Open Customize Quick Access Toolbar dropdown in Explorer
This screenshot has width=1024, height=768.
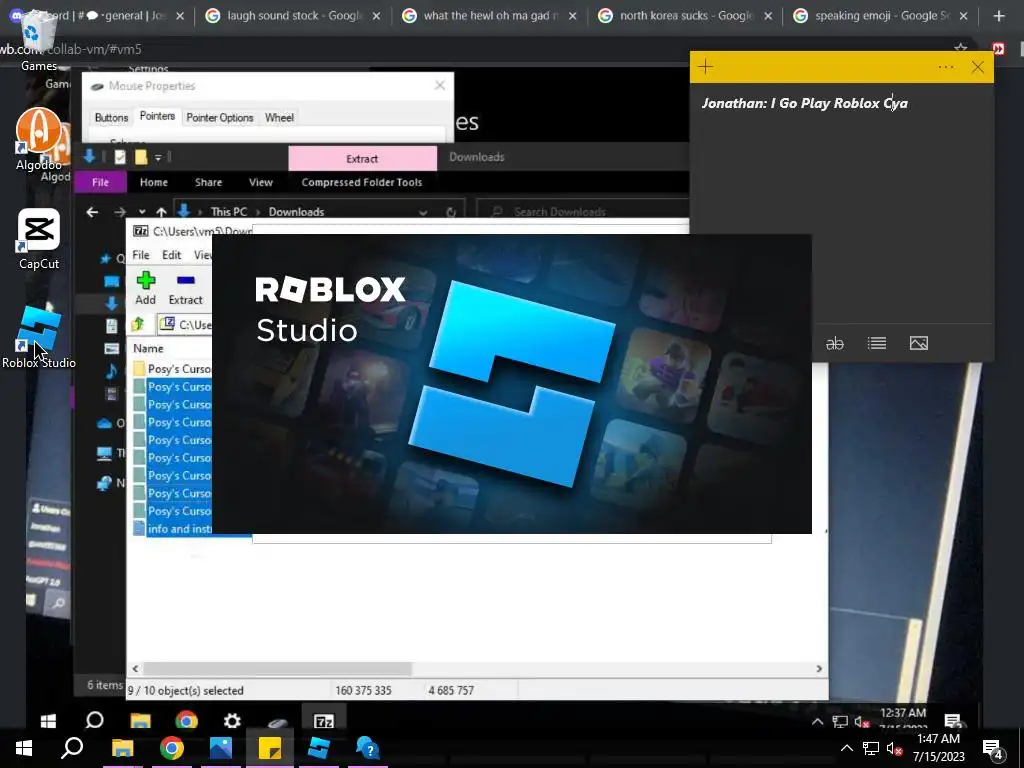point(157,157)
